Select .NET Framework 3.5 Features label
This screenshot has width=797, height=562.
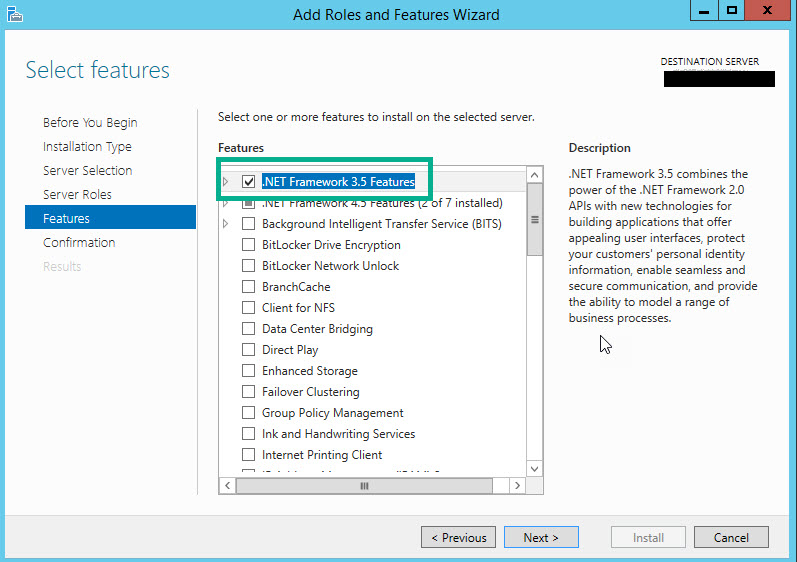coord(339,181)
